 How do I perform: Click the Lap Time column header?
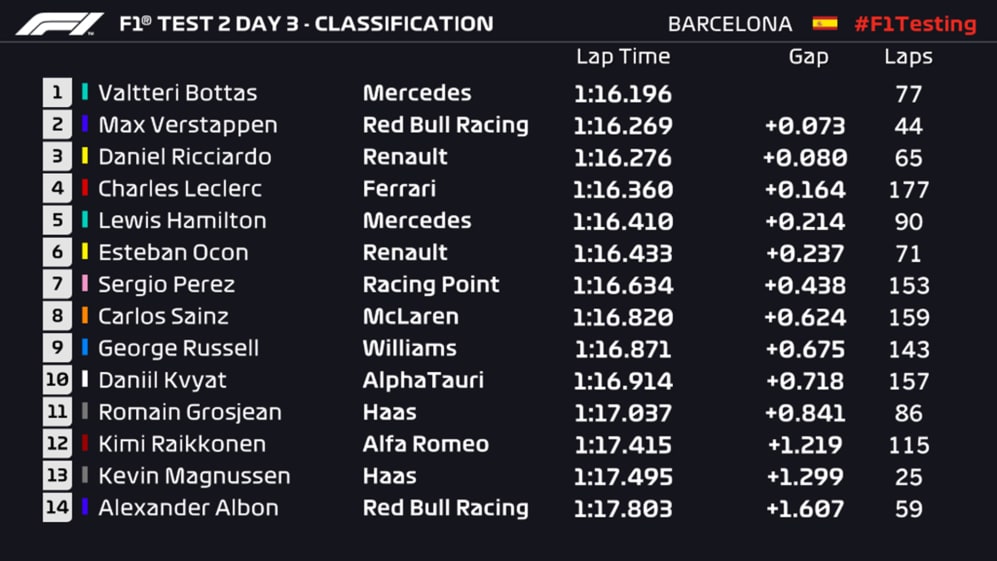click(623, 57)
